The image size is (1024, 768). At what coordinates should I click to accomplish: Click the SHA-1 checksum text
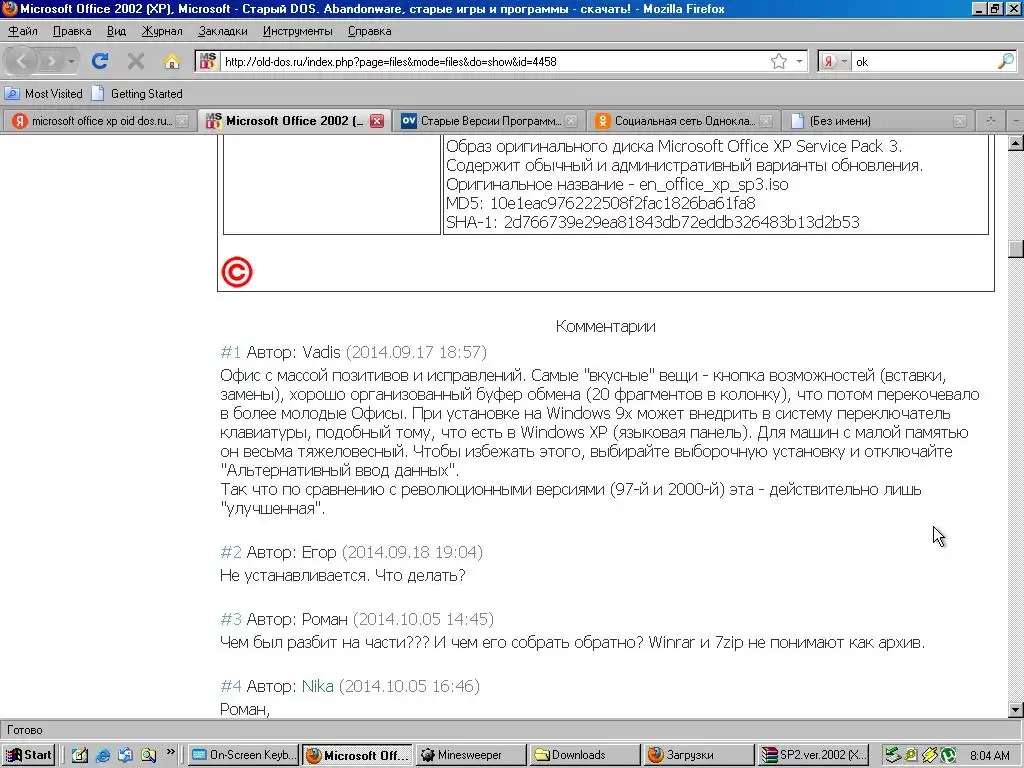coord(652,222)
